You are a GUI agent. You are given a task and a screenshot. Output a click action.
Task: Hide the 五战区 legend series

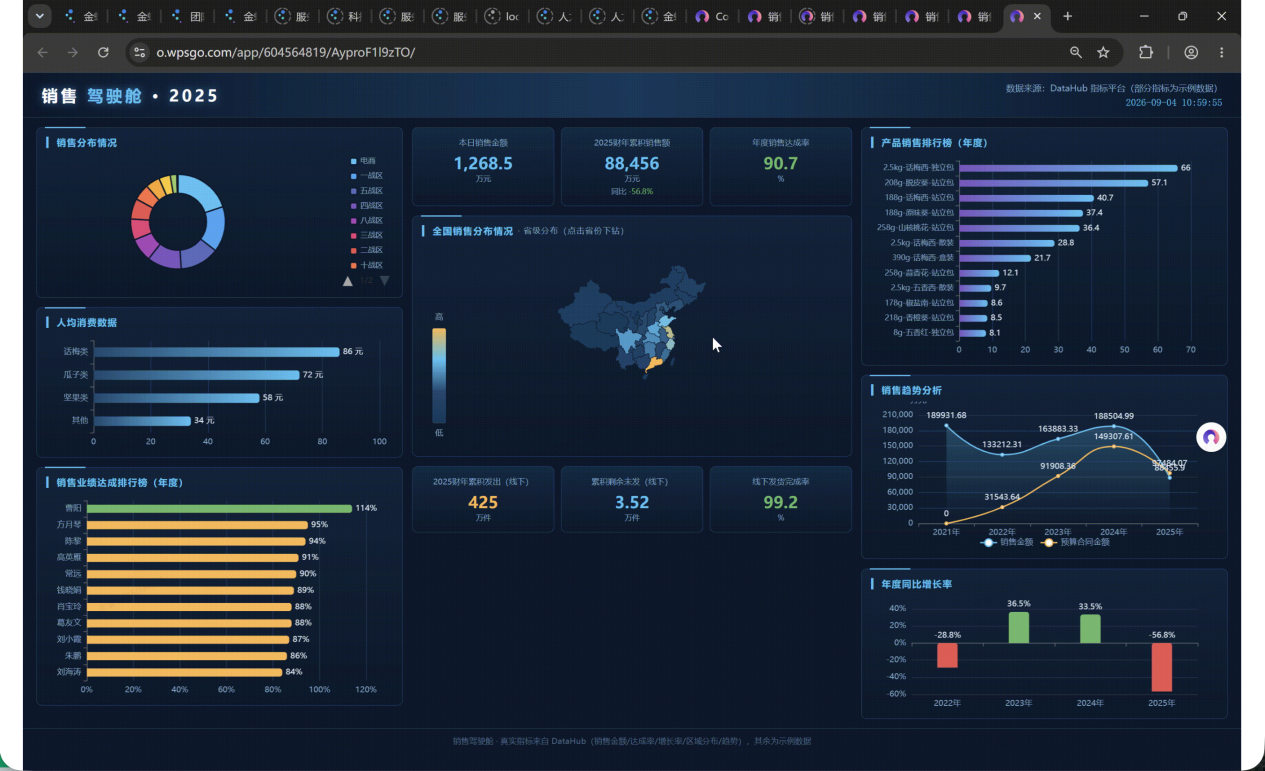366,190
